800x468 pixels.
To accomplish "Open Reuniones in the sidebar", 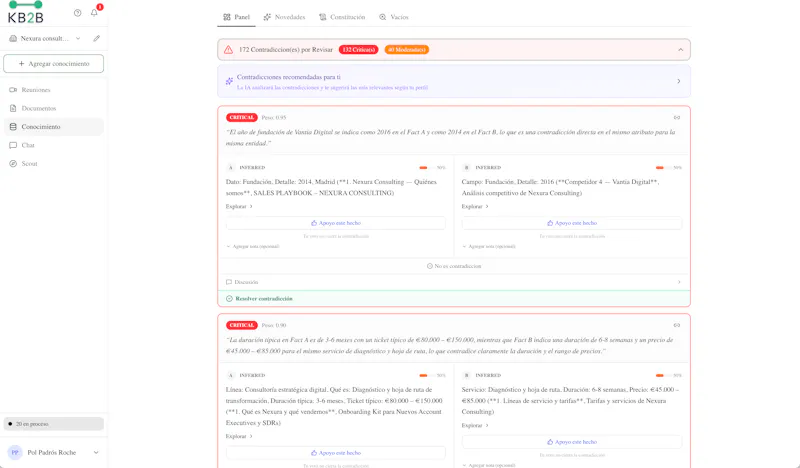I will (54, 90).
